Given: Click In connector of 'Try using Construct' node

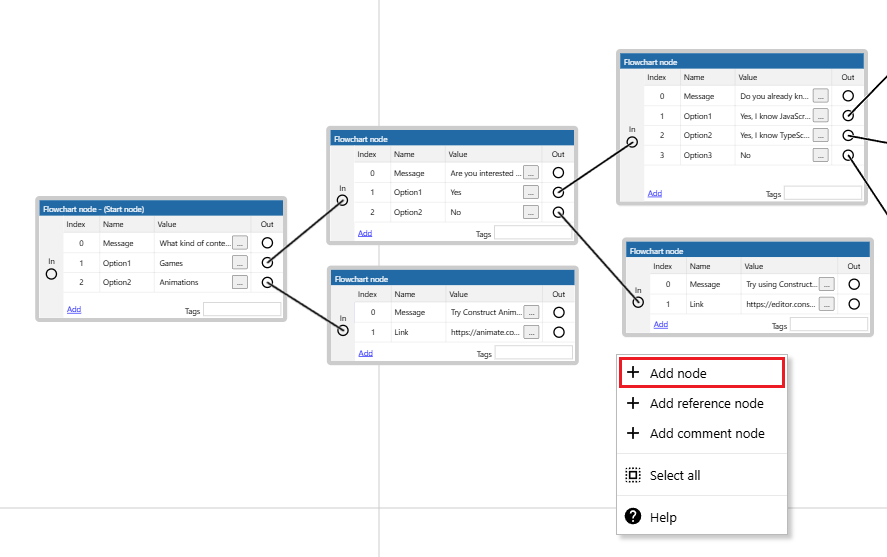Looking at the screenshot, I should [638, 302].
